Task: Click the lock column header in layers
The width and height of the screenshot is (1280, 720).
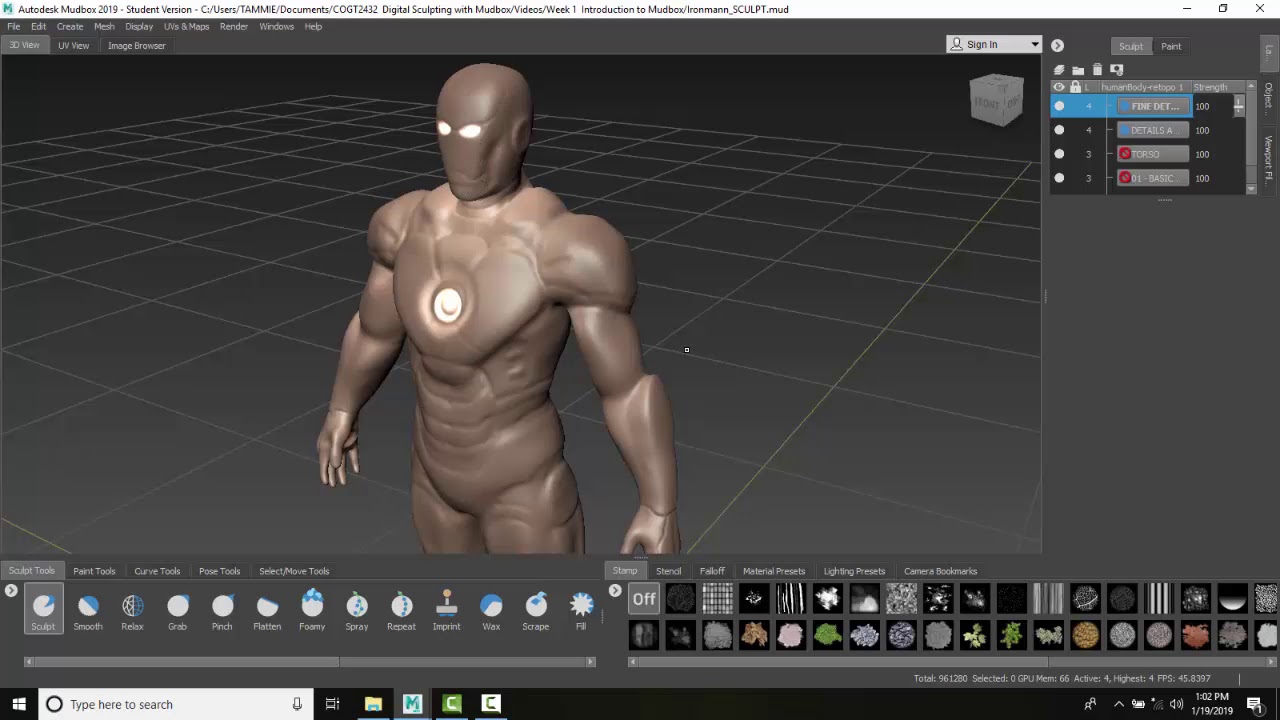Action: click(1076, 87)
